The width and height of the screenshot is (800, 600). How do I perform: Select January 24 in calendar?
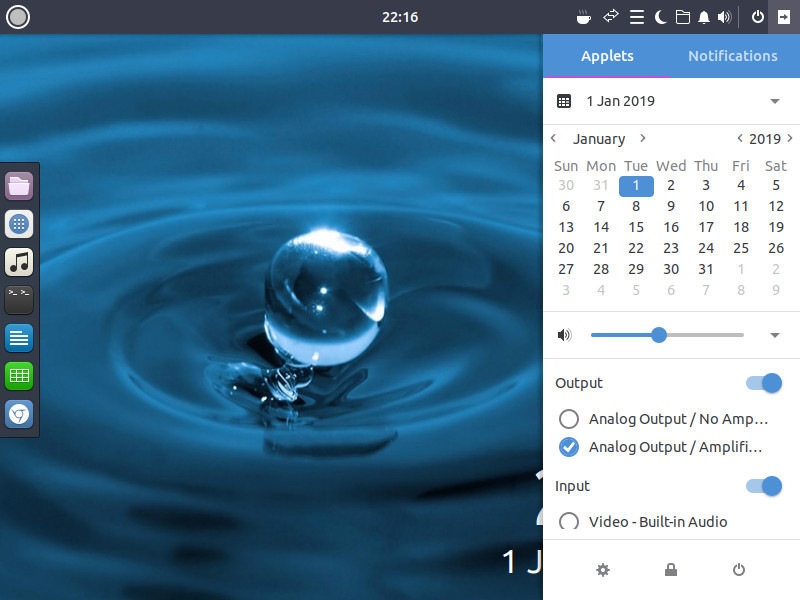(706, 248)
